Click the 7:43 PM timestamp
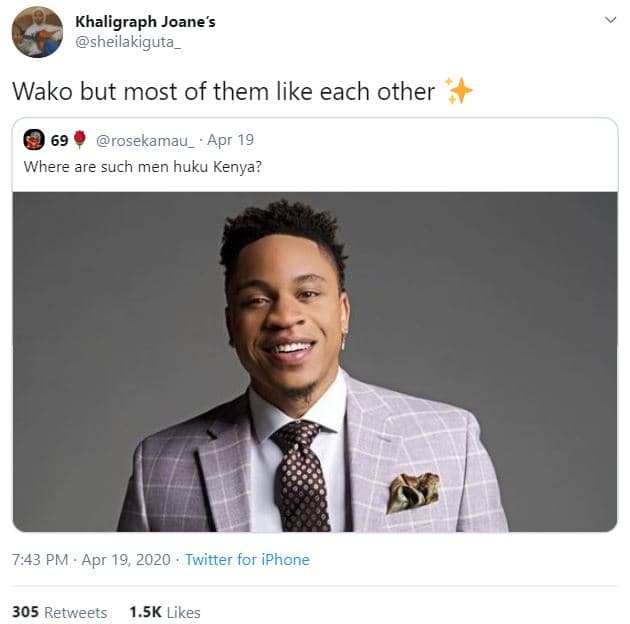 (x=39, y=560)
